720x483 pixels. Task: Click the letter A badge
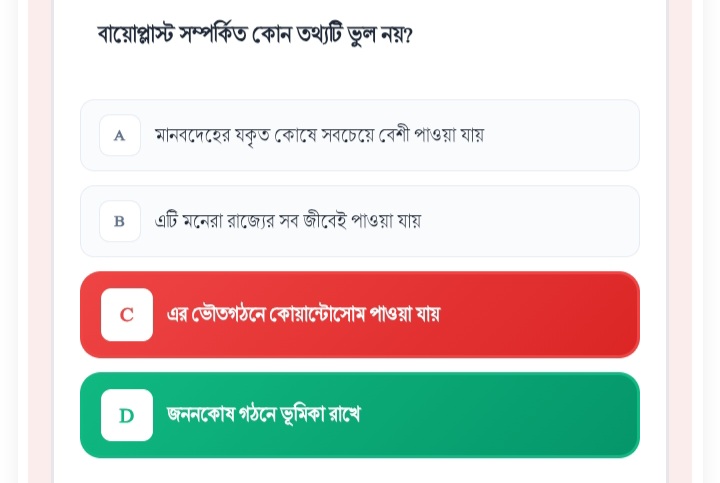(120, 135)
